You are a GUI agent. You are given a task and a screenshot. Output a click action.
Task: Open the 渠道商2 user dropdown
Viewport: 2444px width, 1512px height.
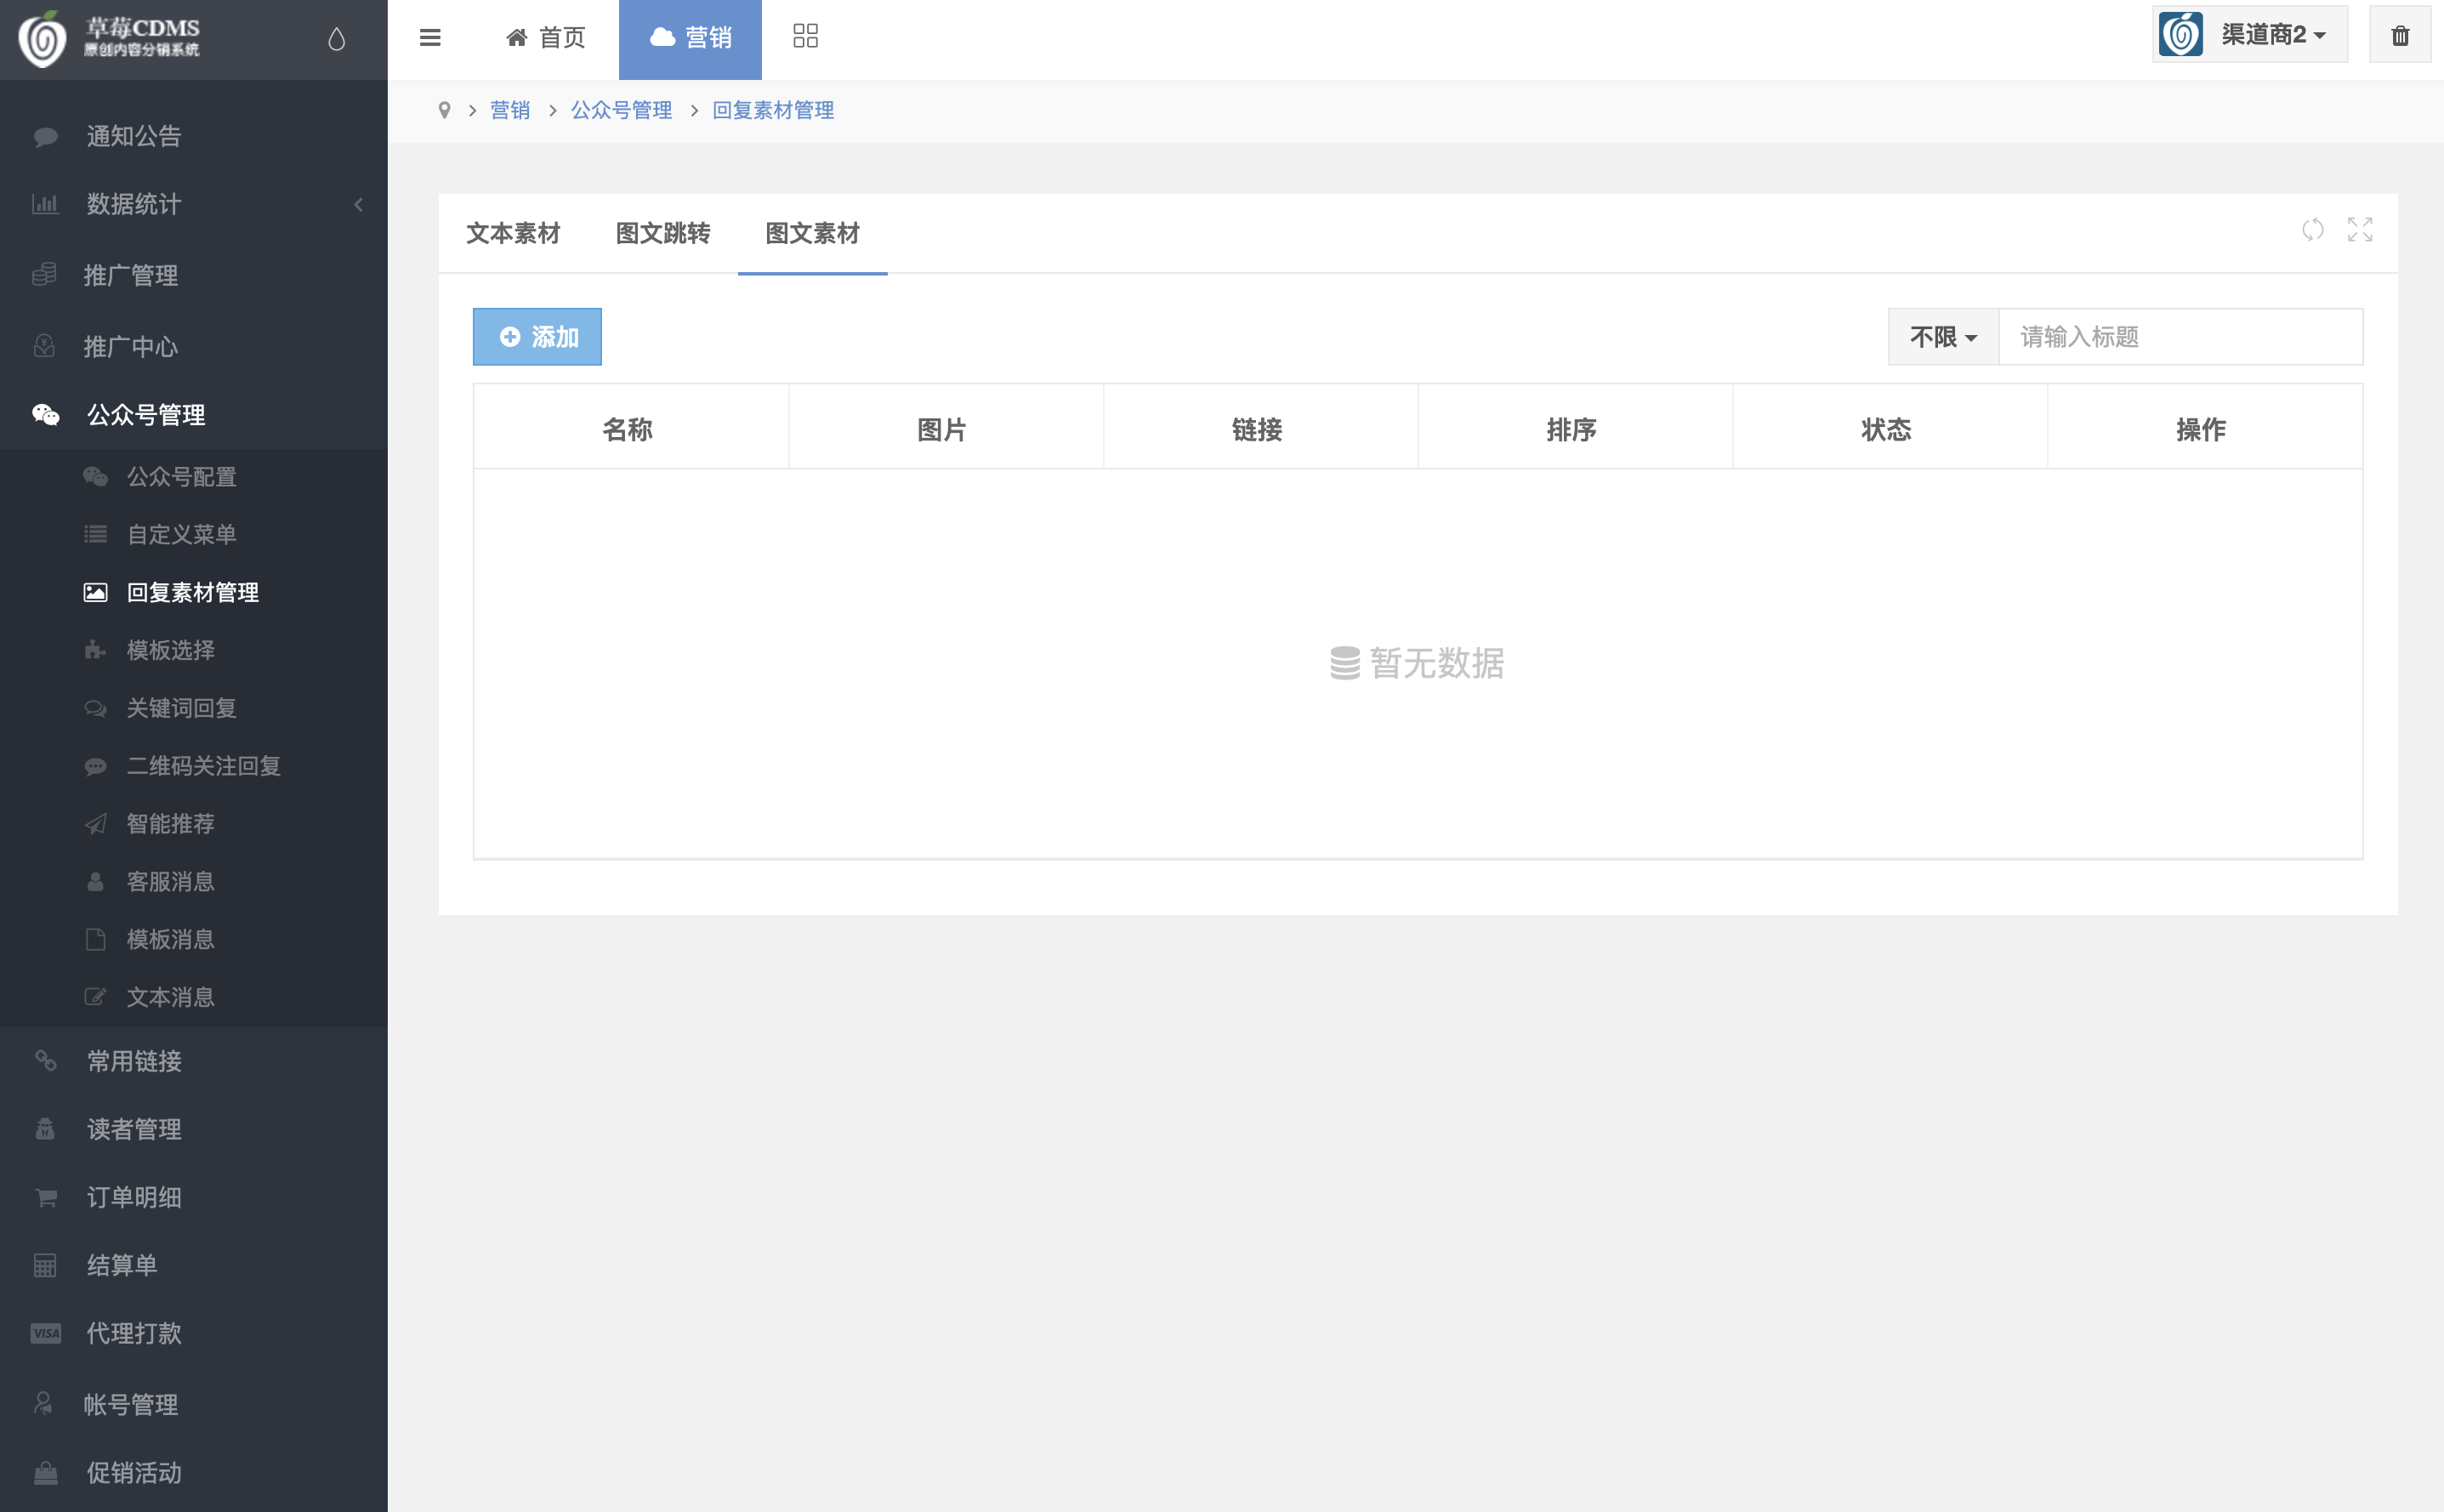click(2250, 35)
